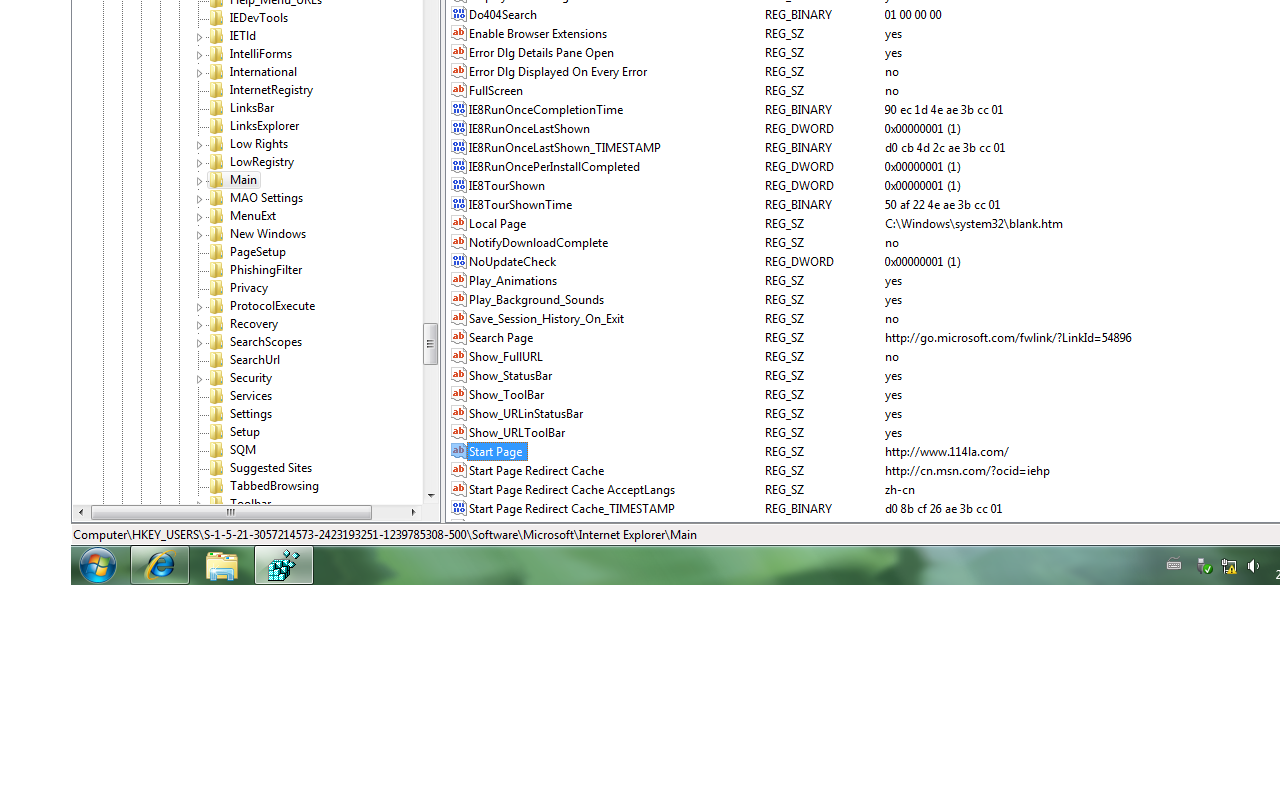This screenshot has width=1280, height=800.
Task: Select the SQM key
Action: (x=242, y=450)
